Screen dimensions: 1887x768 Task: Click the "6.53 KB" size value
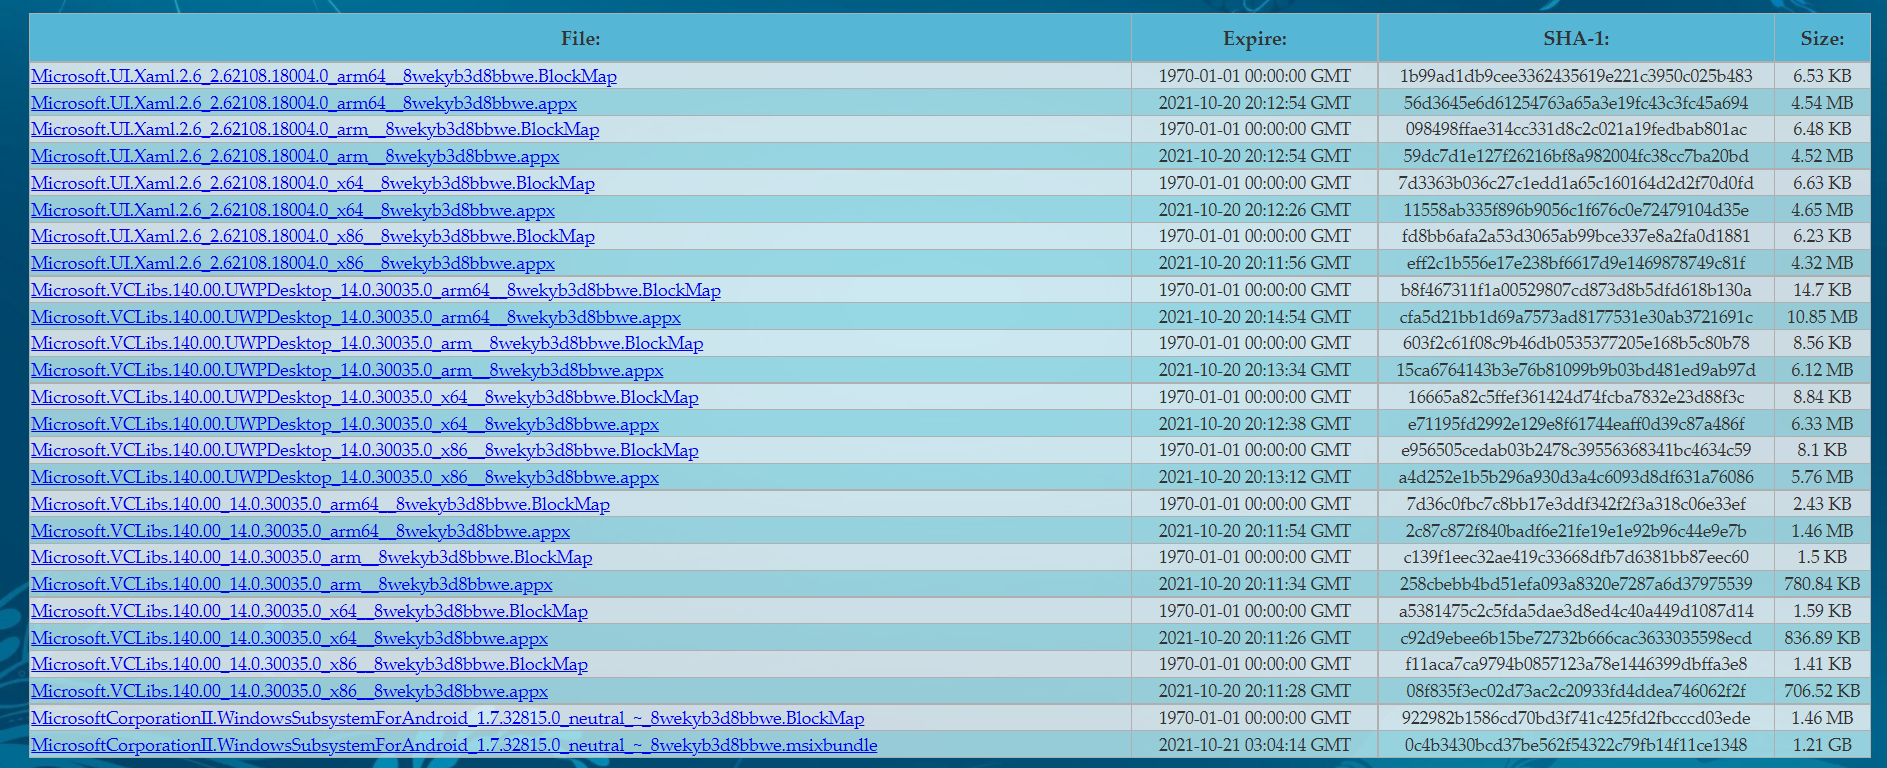pyautogui.click(x=1822, y=76)
